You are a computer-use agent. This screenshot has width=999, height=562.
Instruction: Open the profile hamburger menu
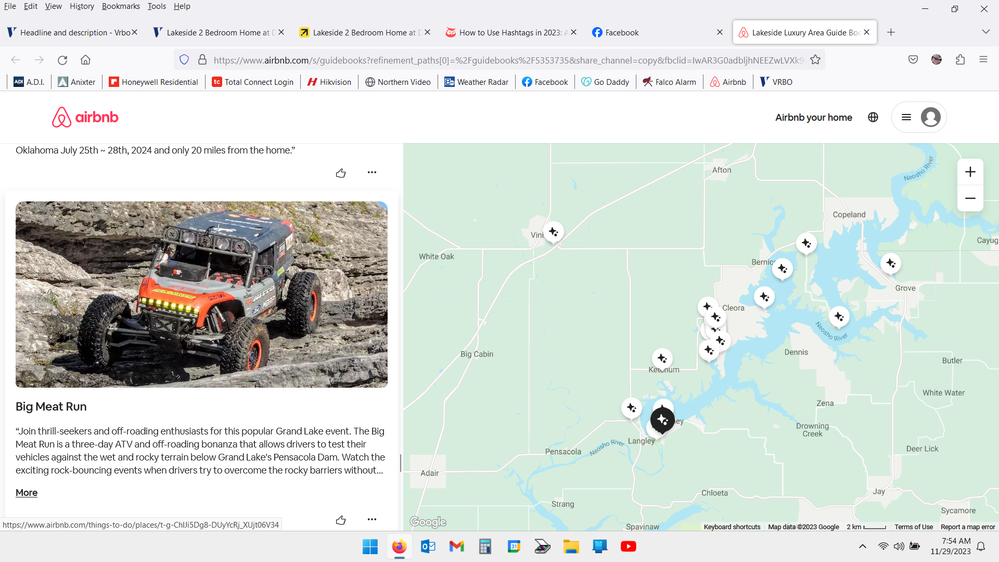click(917, 118)
